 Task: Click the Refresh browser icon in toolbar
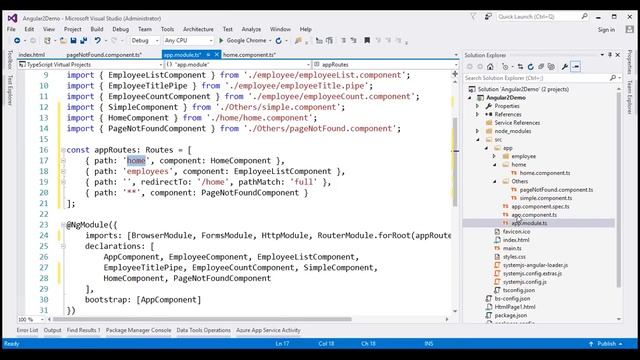pyautogui.click(x=279, y=40)
